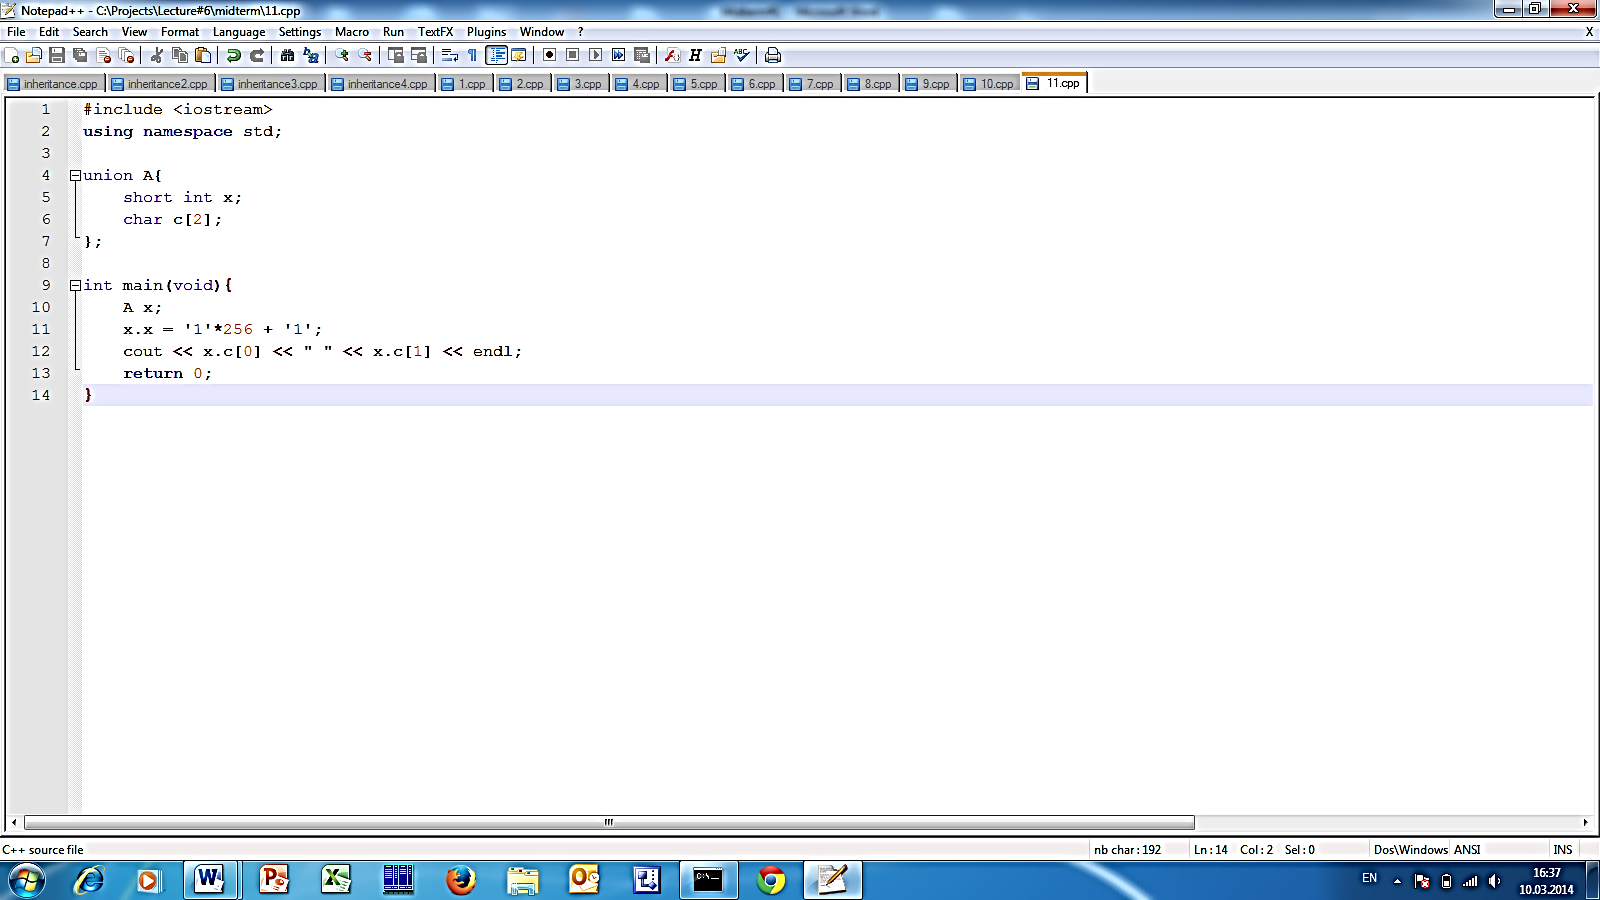Open the TextFX menu
Screen dimensions: 1600x900
[x=435, y=32]
